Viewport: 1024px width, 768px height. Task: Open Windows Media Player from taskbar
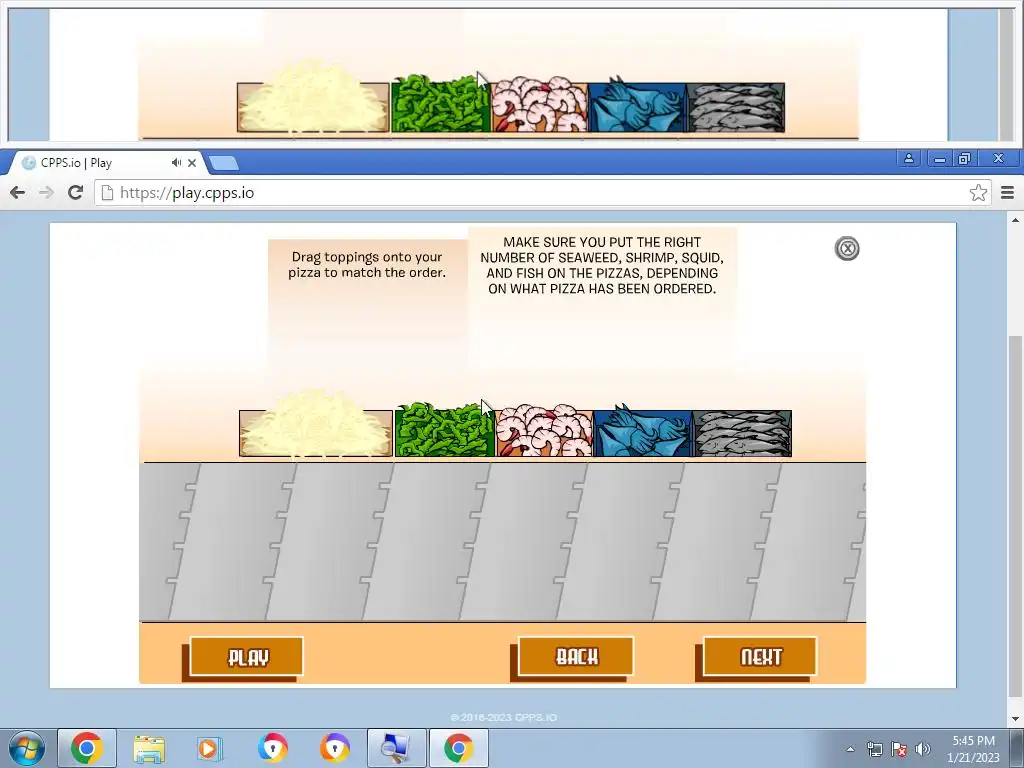[209, 748]
